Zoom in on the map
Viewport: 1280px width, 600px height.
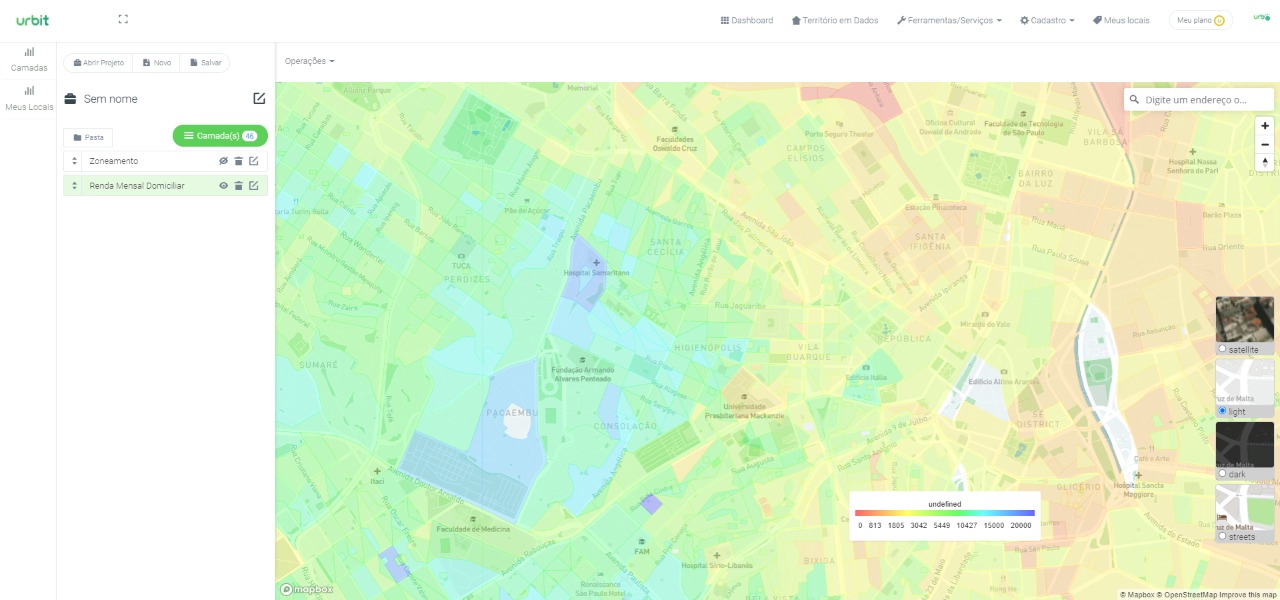point(1265,126)
